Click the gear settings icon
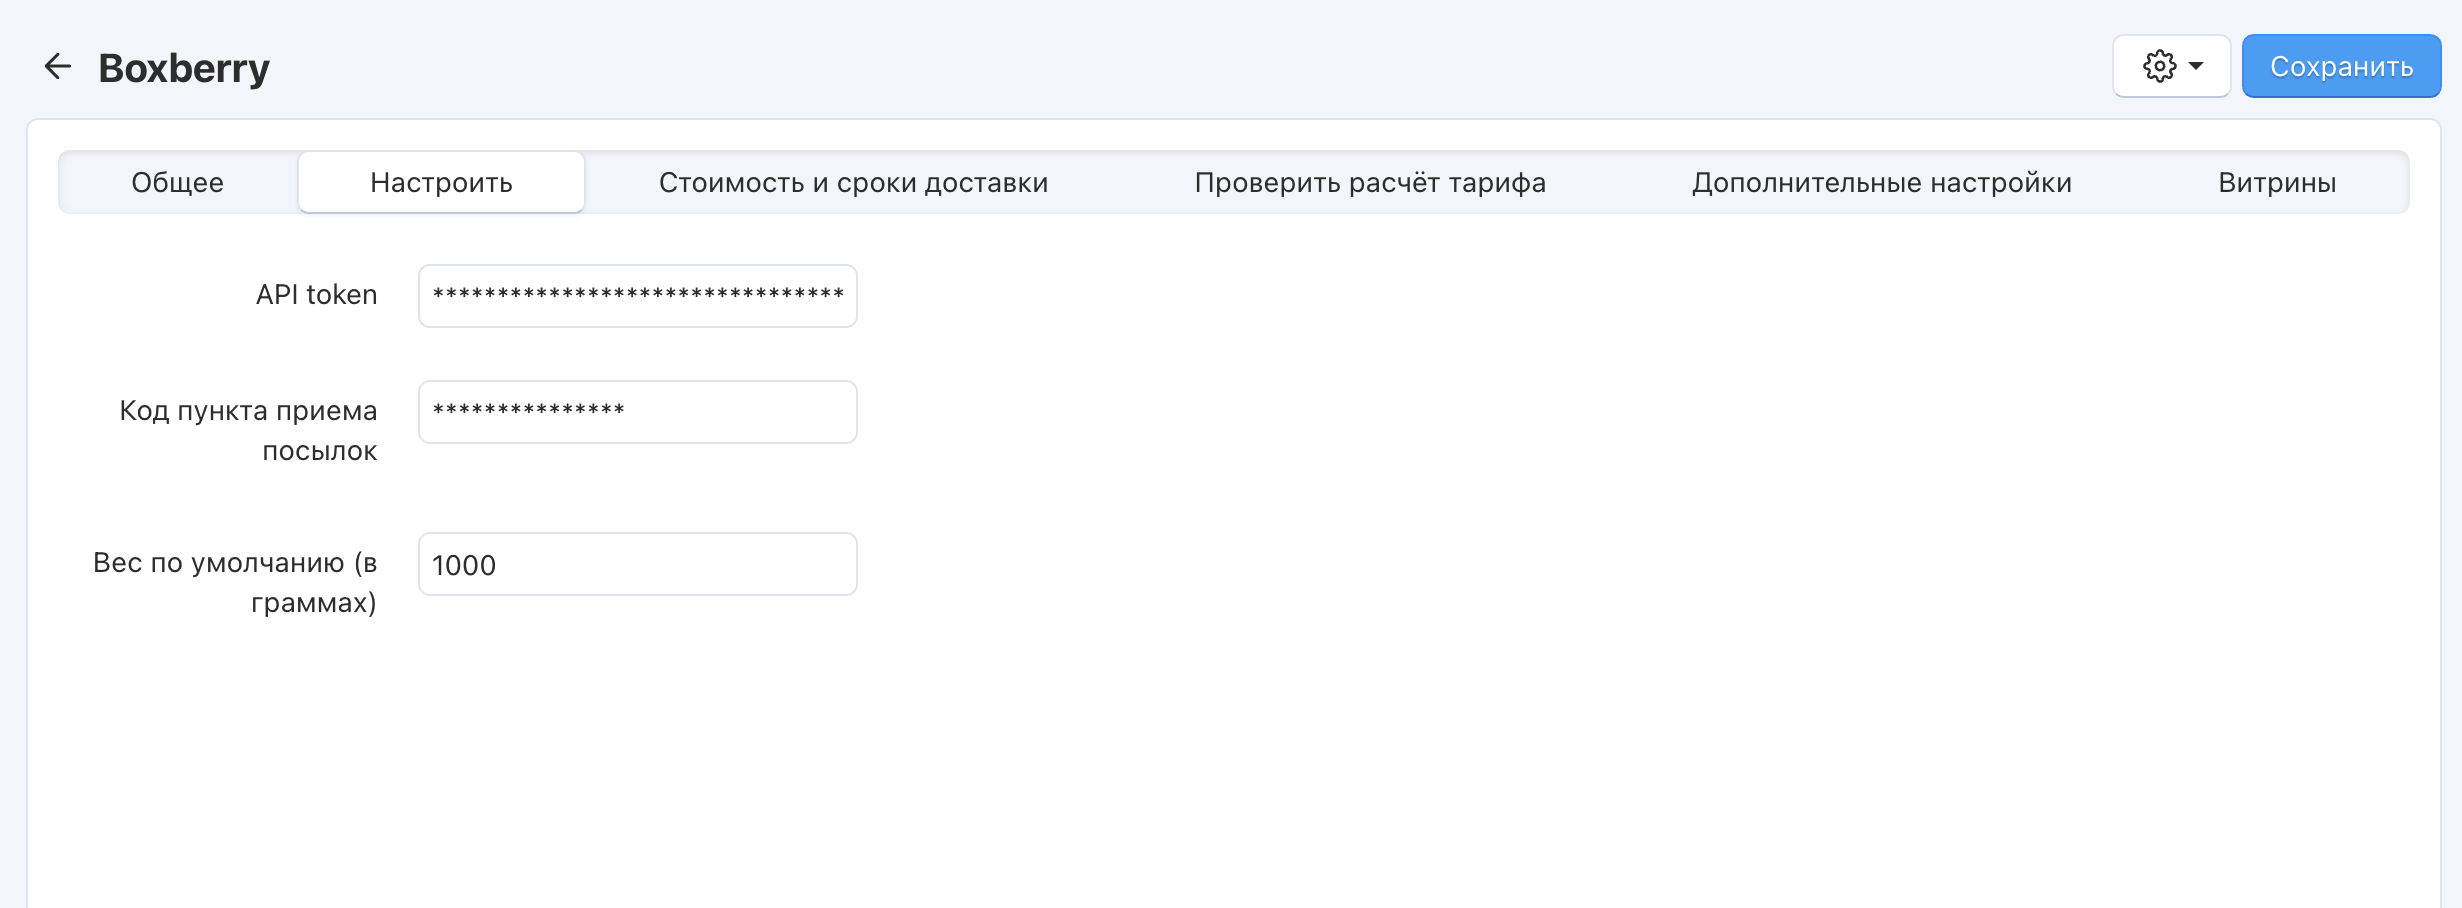The width and height of the screenshot is (2462, 908). coord(2159,66)
